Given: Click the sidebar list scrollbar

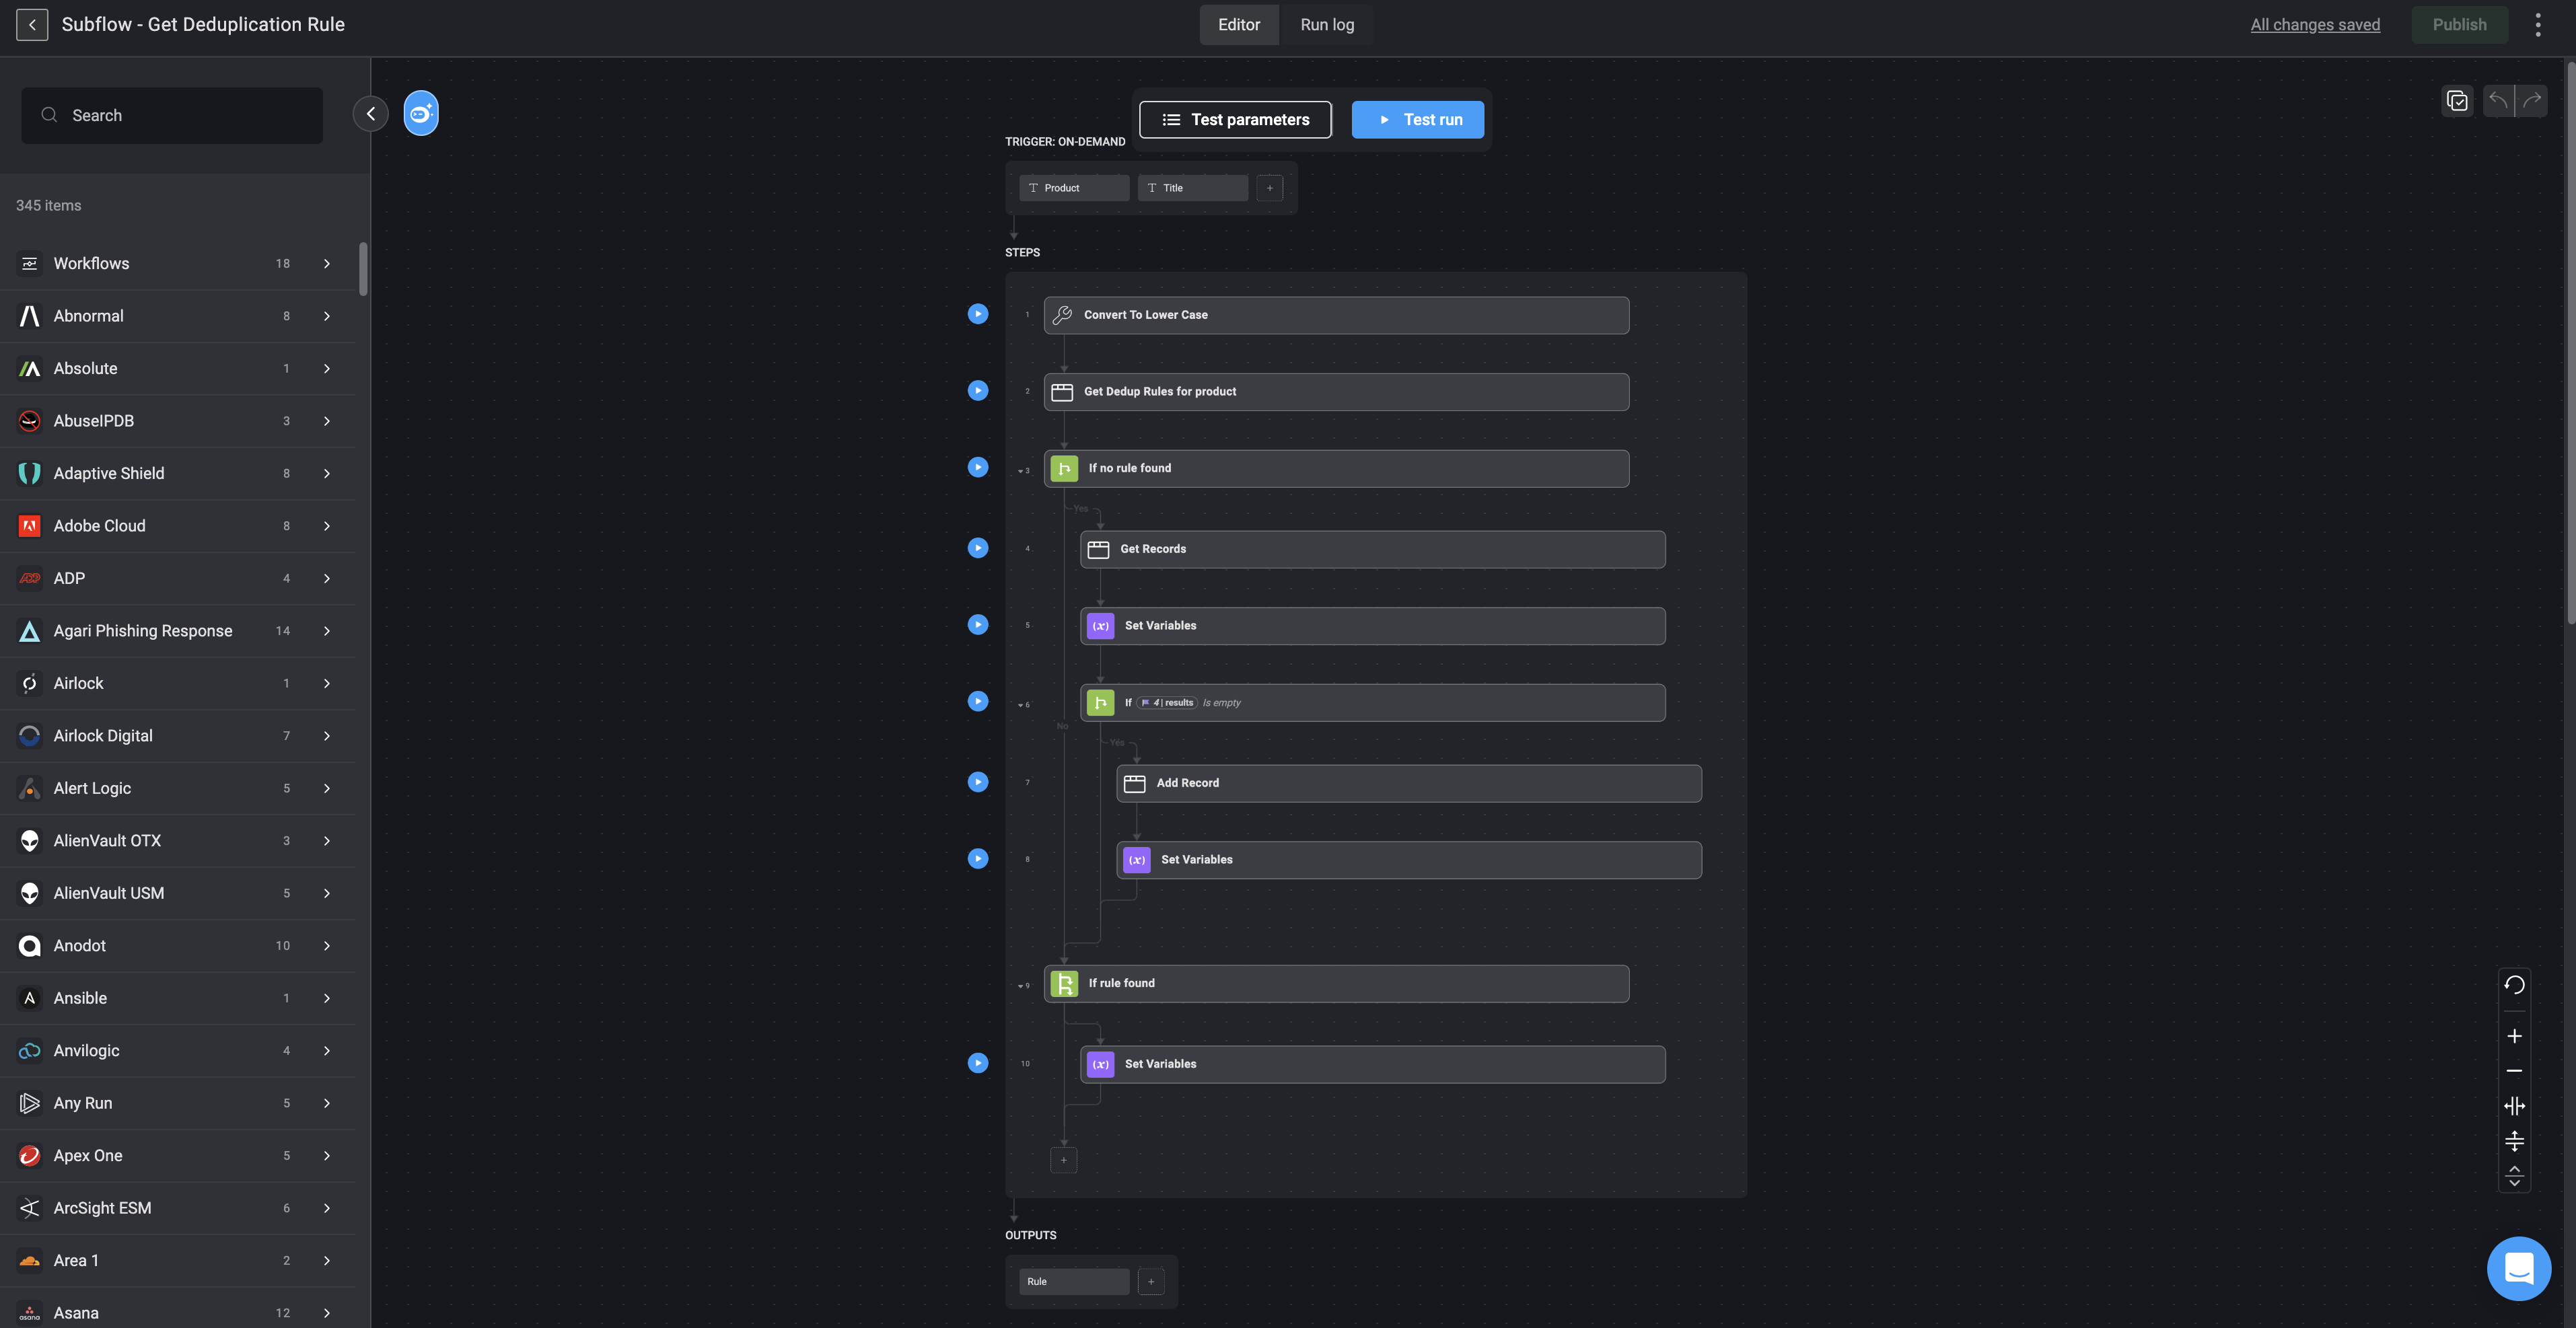Looking at the screenshot, I should (x=363, y=268).
